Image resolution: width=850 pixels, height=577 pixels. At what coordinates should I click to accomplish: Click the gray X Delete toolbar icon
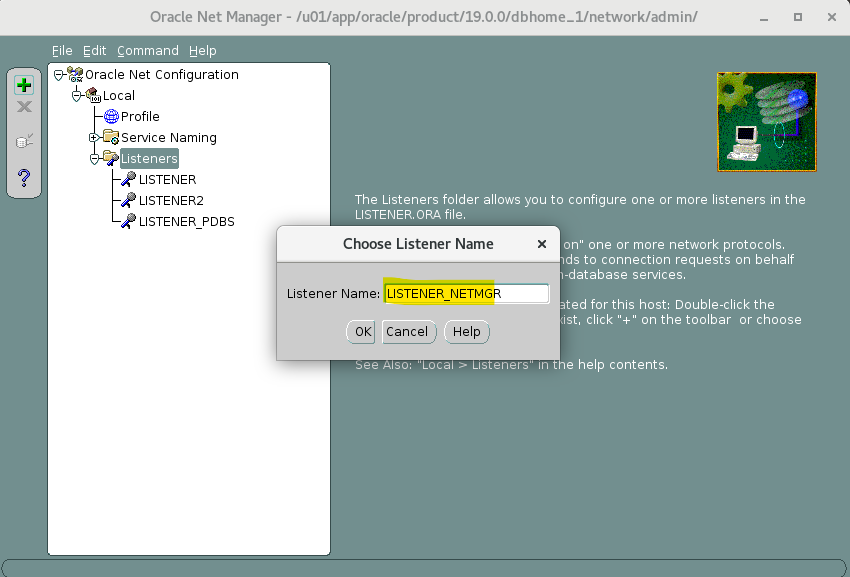[x=24, y=107]
